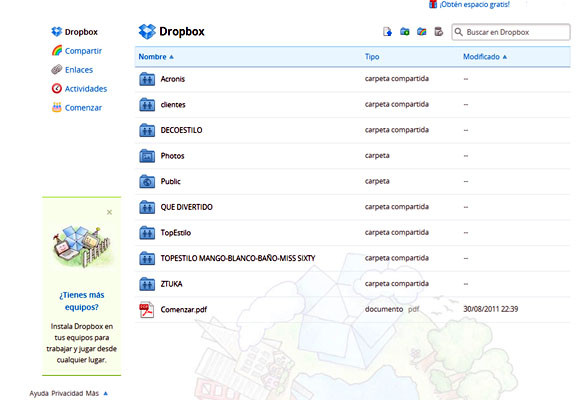Open the clientes folder name

[173, 104]
